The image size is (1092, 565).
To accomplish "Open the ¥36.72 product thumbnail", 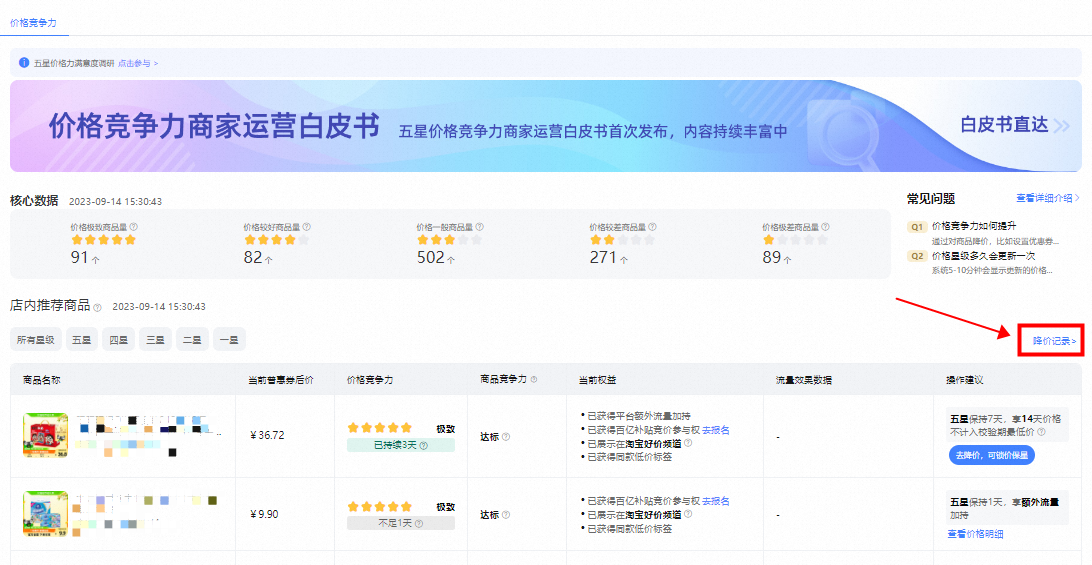I will pyautogui.click(x=45, y=436).
